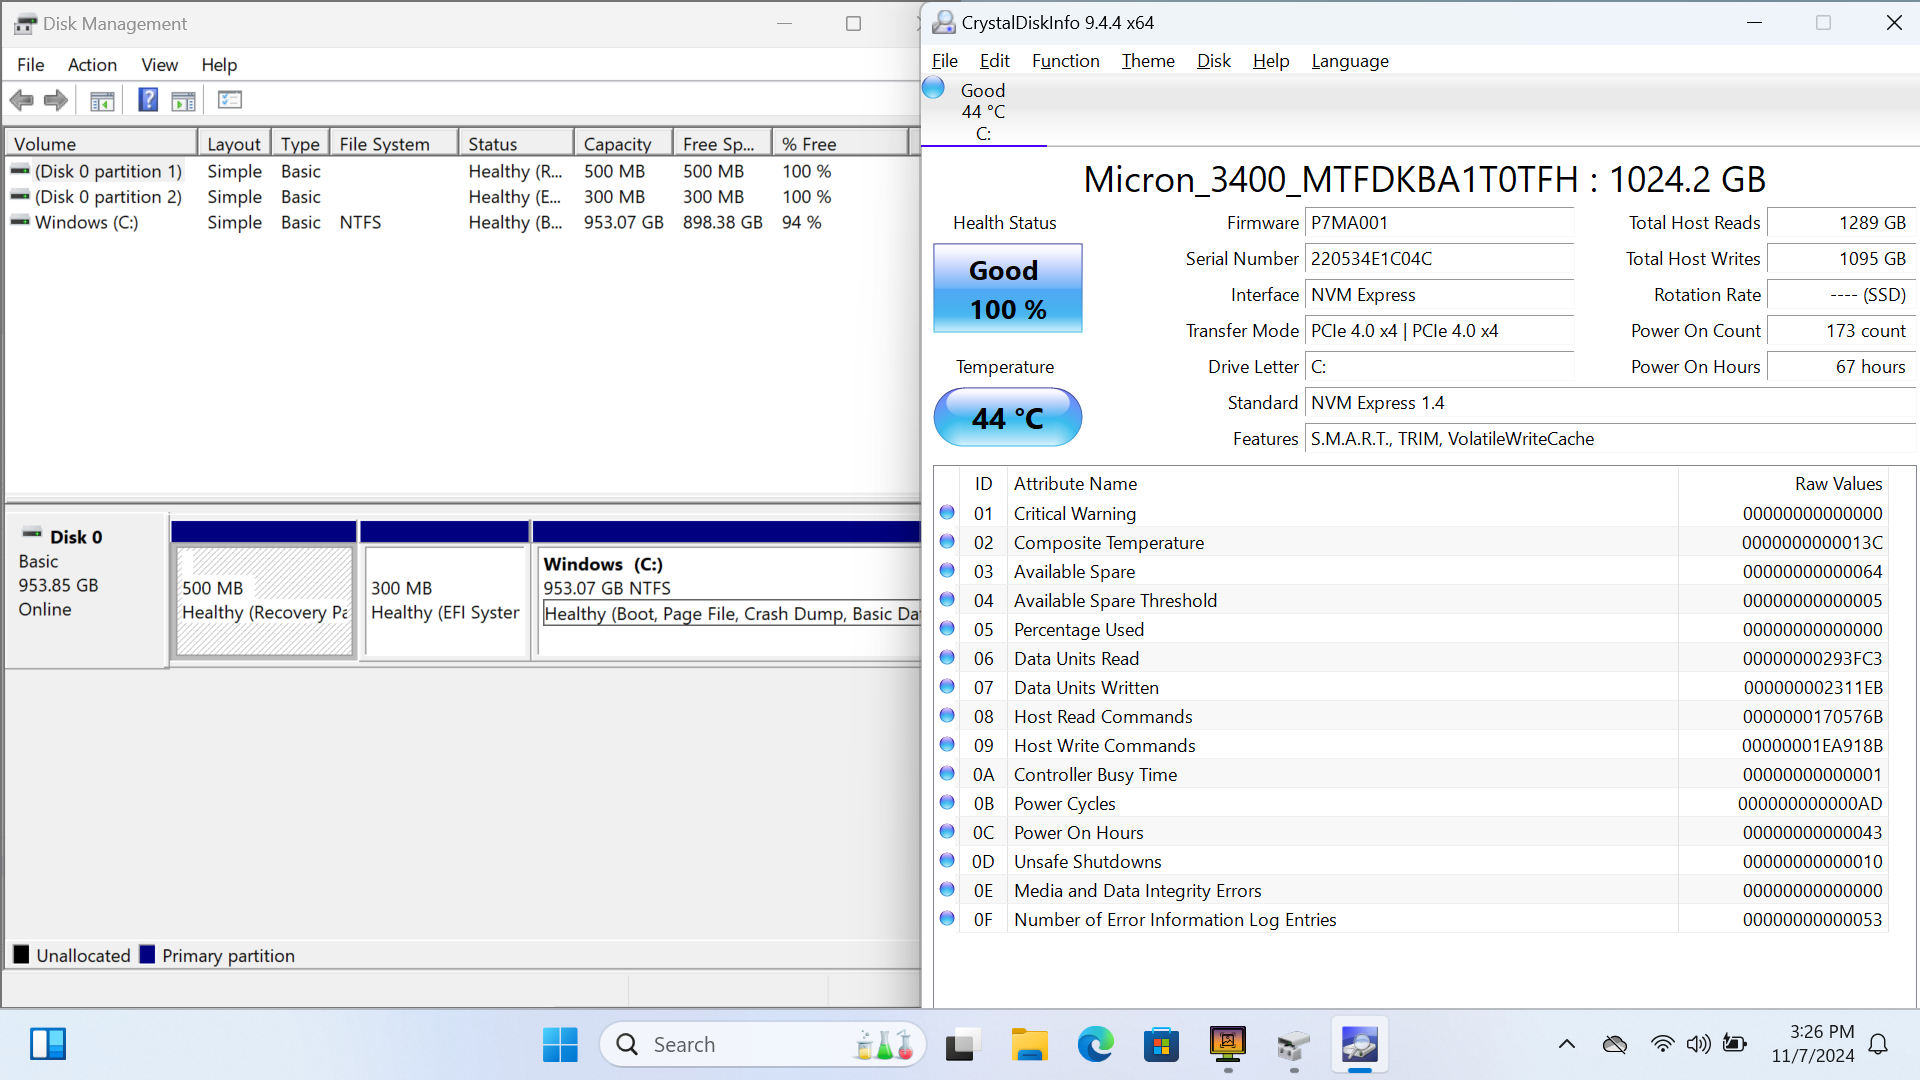
Task: Click the Show/Hide Console Tree toolbar icon
Action: [x=102, y=100]
